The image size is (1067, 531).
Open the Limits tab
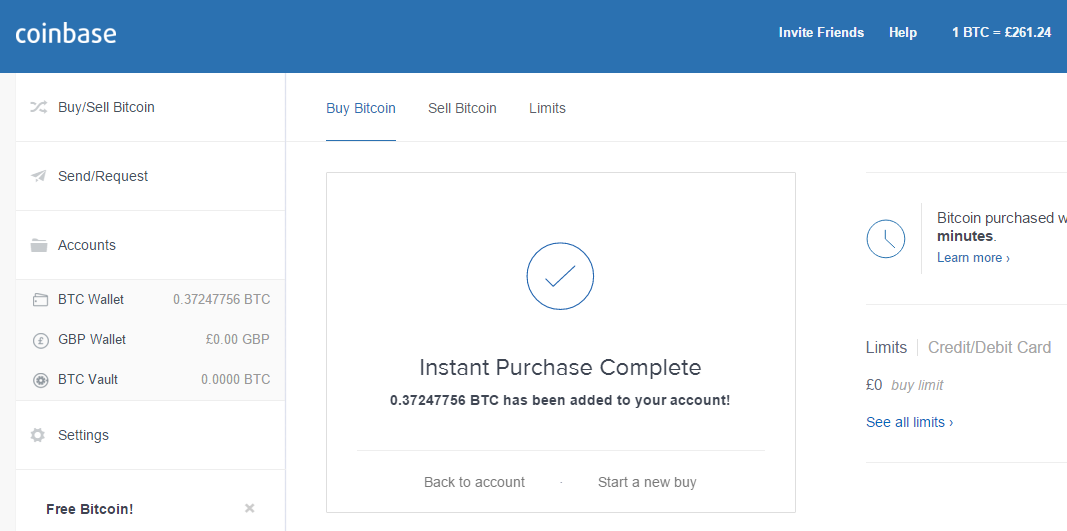pos(547,108)
